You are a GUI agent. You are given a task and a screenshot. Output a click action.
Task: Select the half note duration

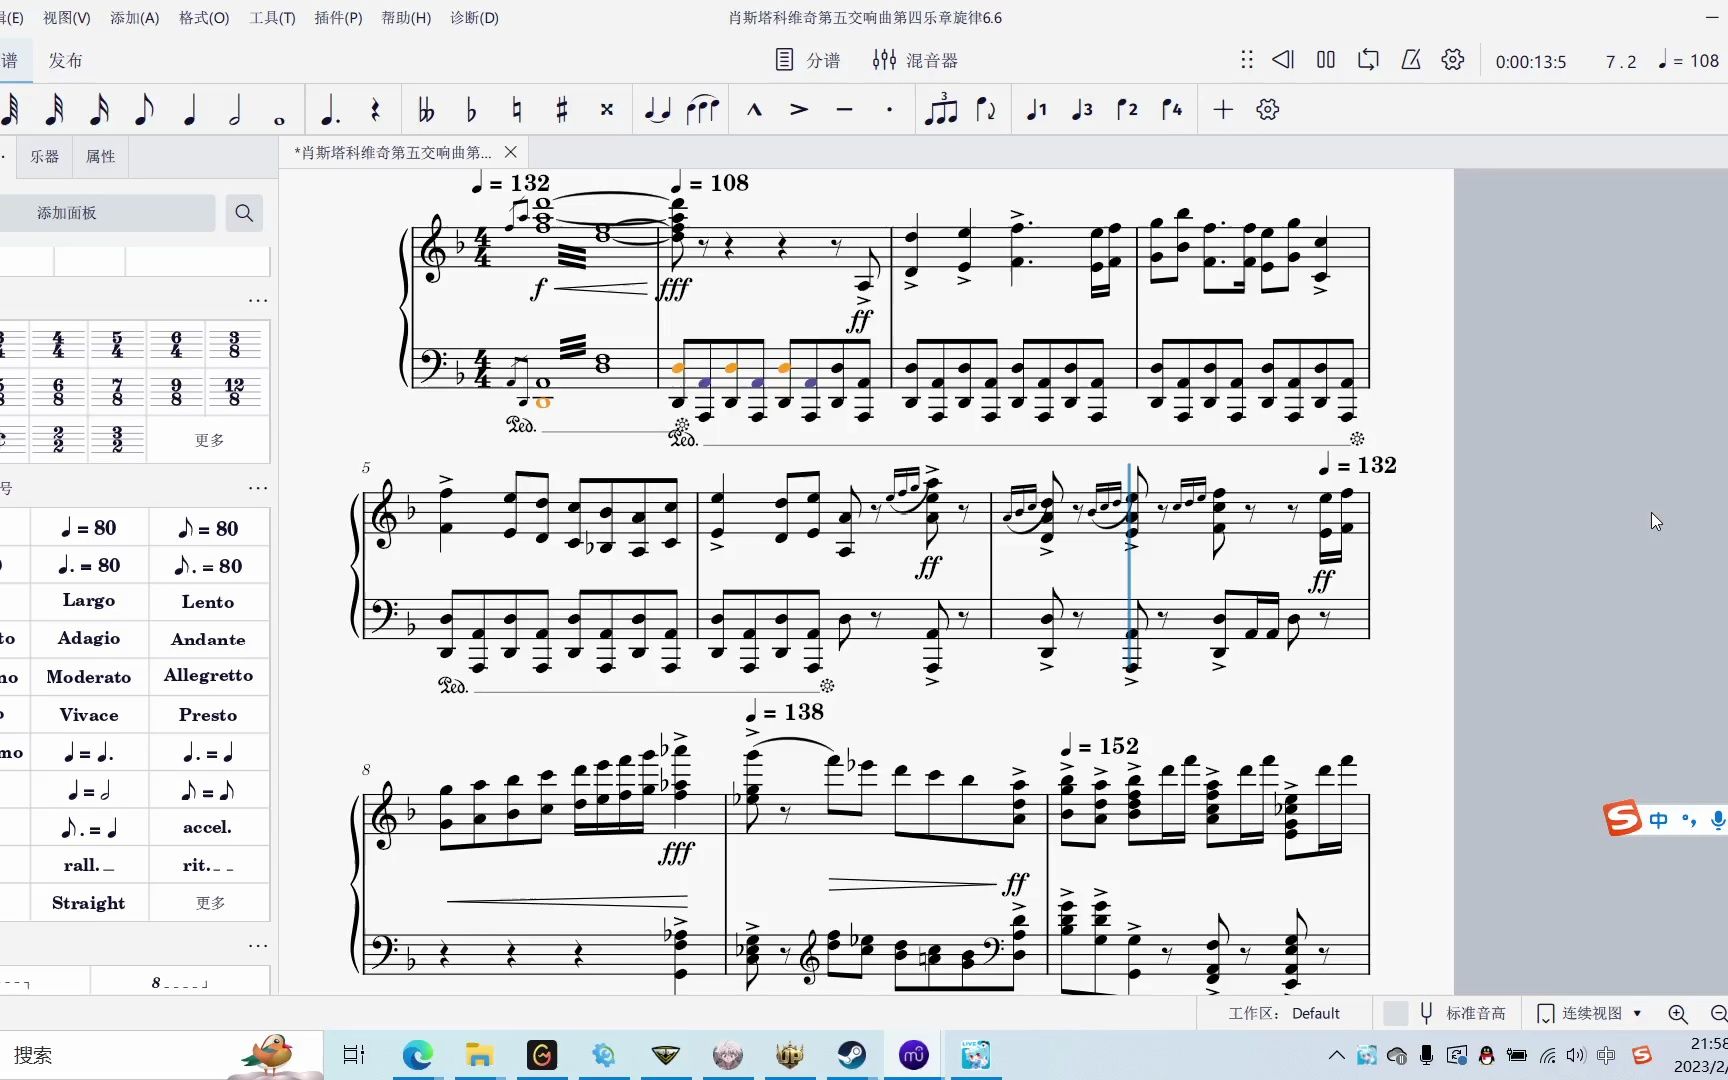pyautogui.click(x=235, y=110)
